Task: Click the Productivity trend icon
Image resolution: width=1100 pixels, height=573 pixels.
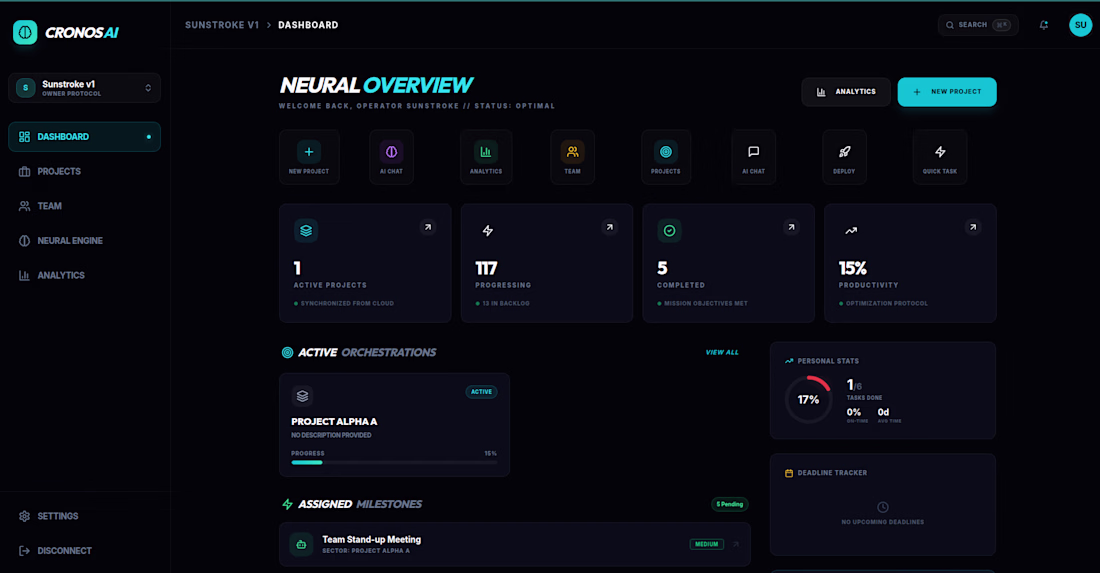Action: click(x=851, y=231)
